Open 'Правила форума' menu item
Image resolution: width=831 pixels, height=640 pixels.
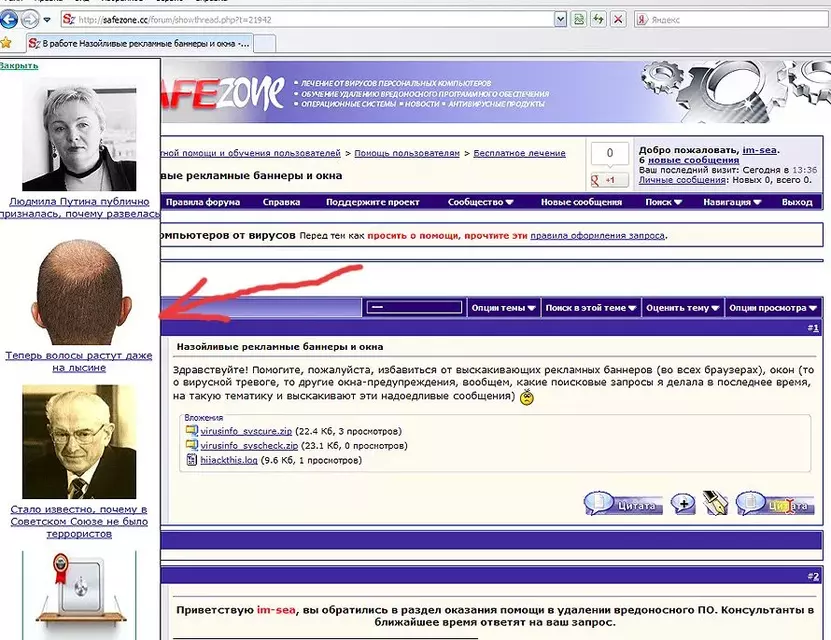pyautogui.click(x=203, y=202)
